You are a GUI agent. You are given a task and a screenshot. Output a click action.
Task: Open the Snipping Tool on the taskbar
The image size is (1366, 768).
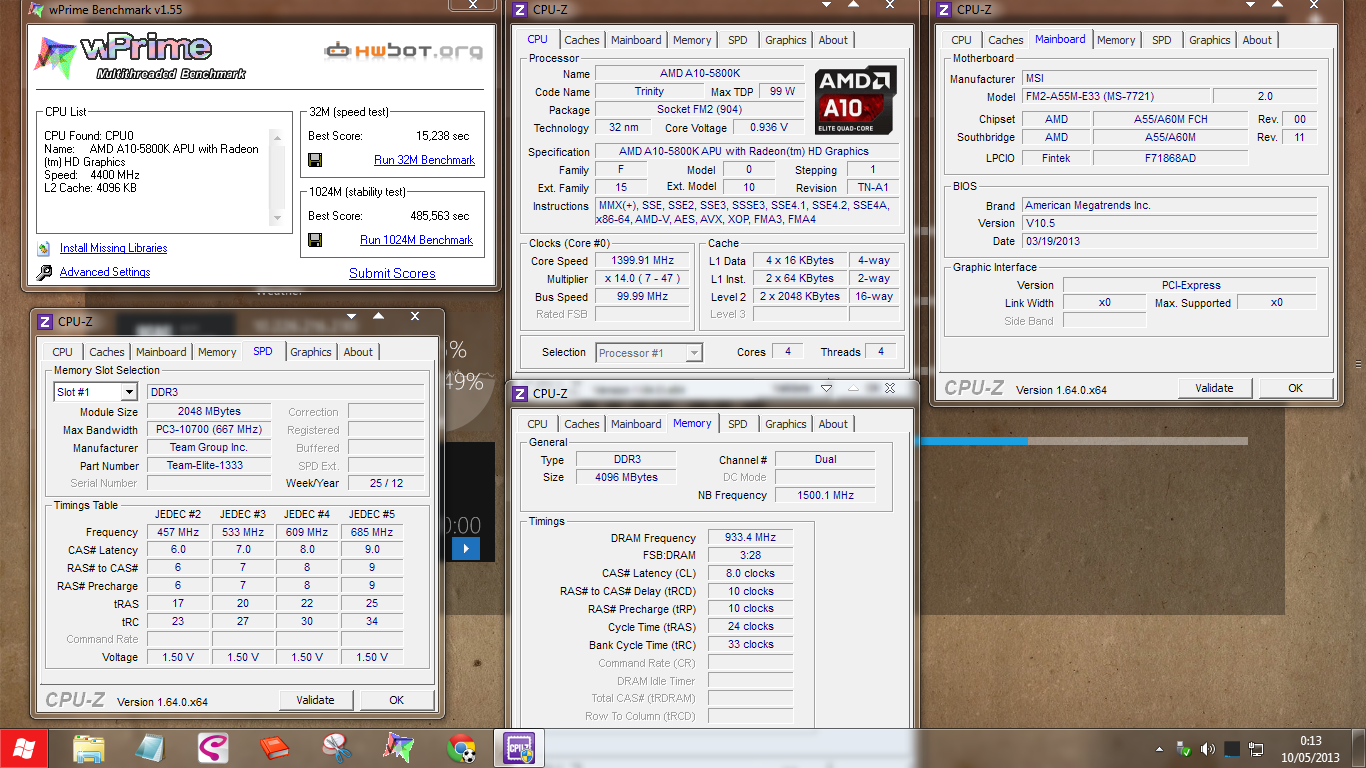(x=336, y=747)
